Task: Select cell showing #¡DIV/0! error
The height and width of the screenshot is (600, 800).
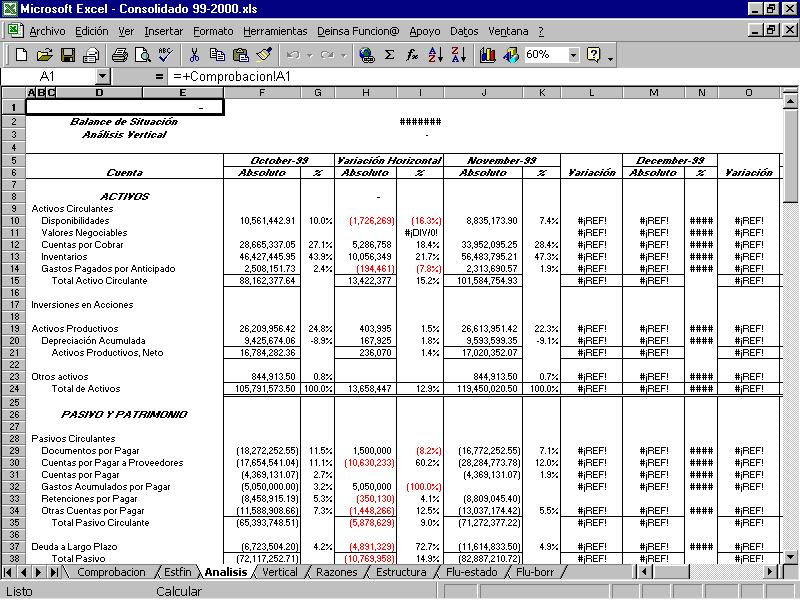Action: [x=421, y=233]
